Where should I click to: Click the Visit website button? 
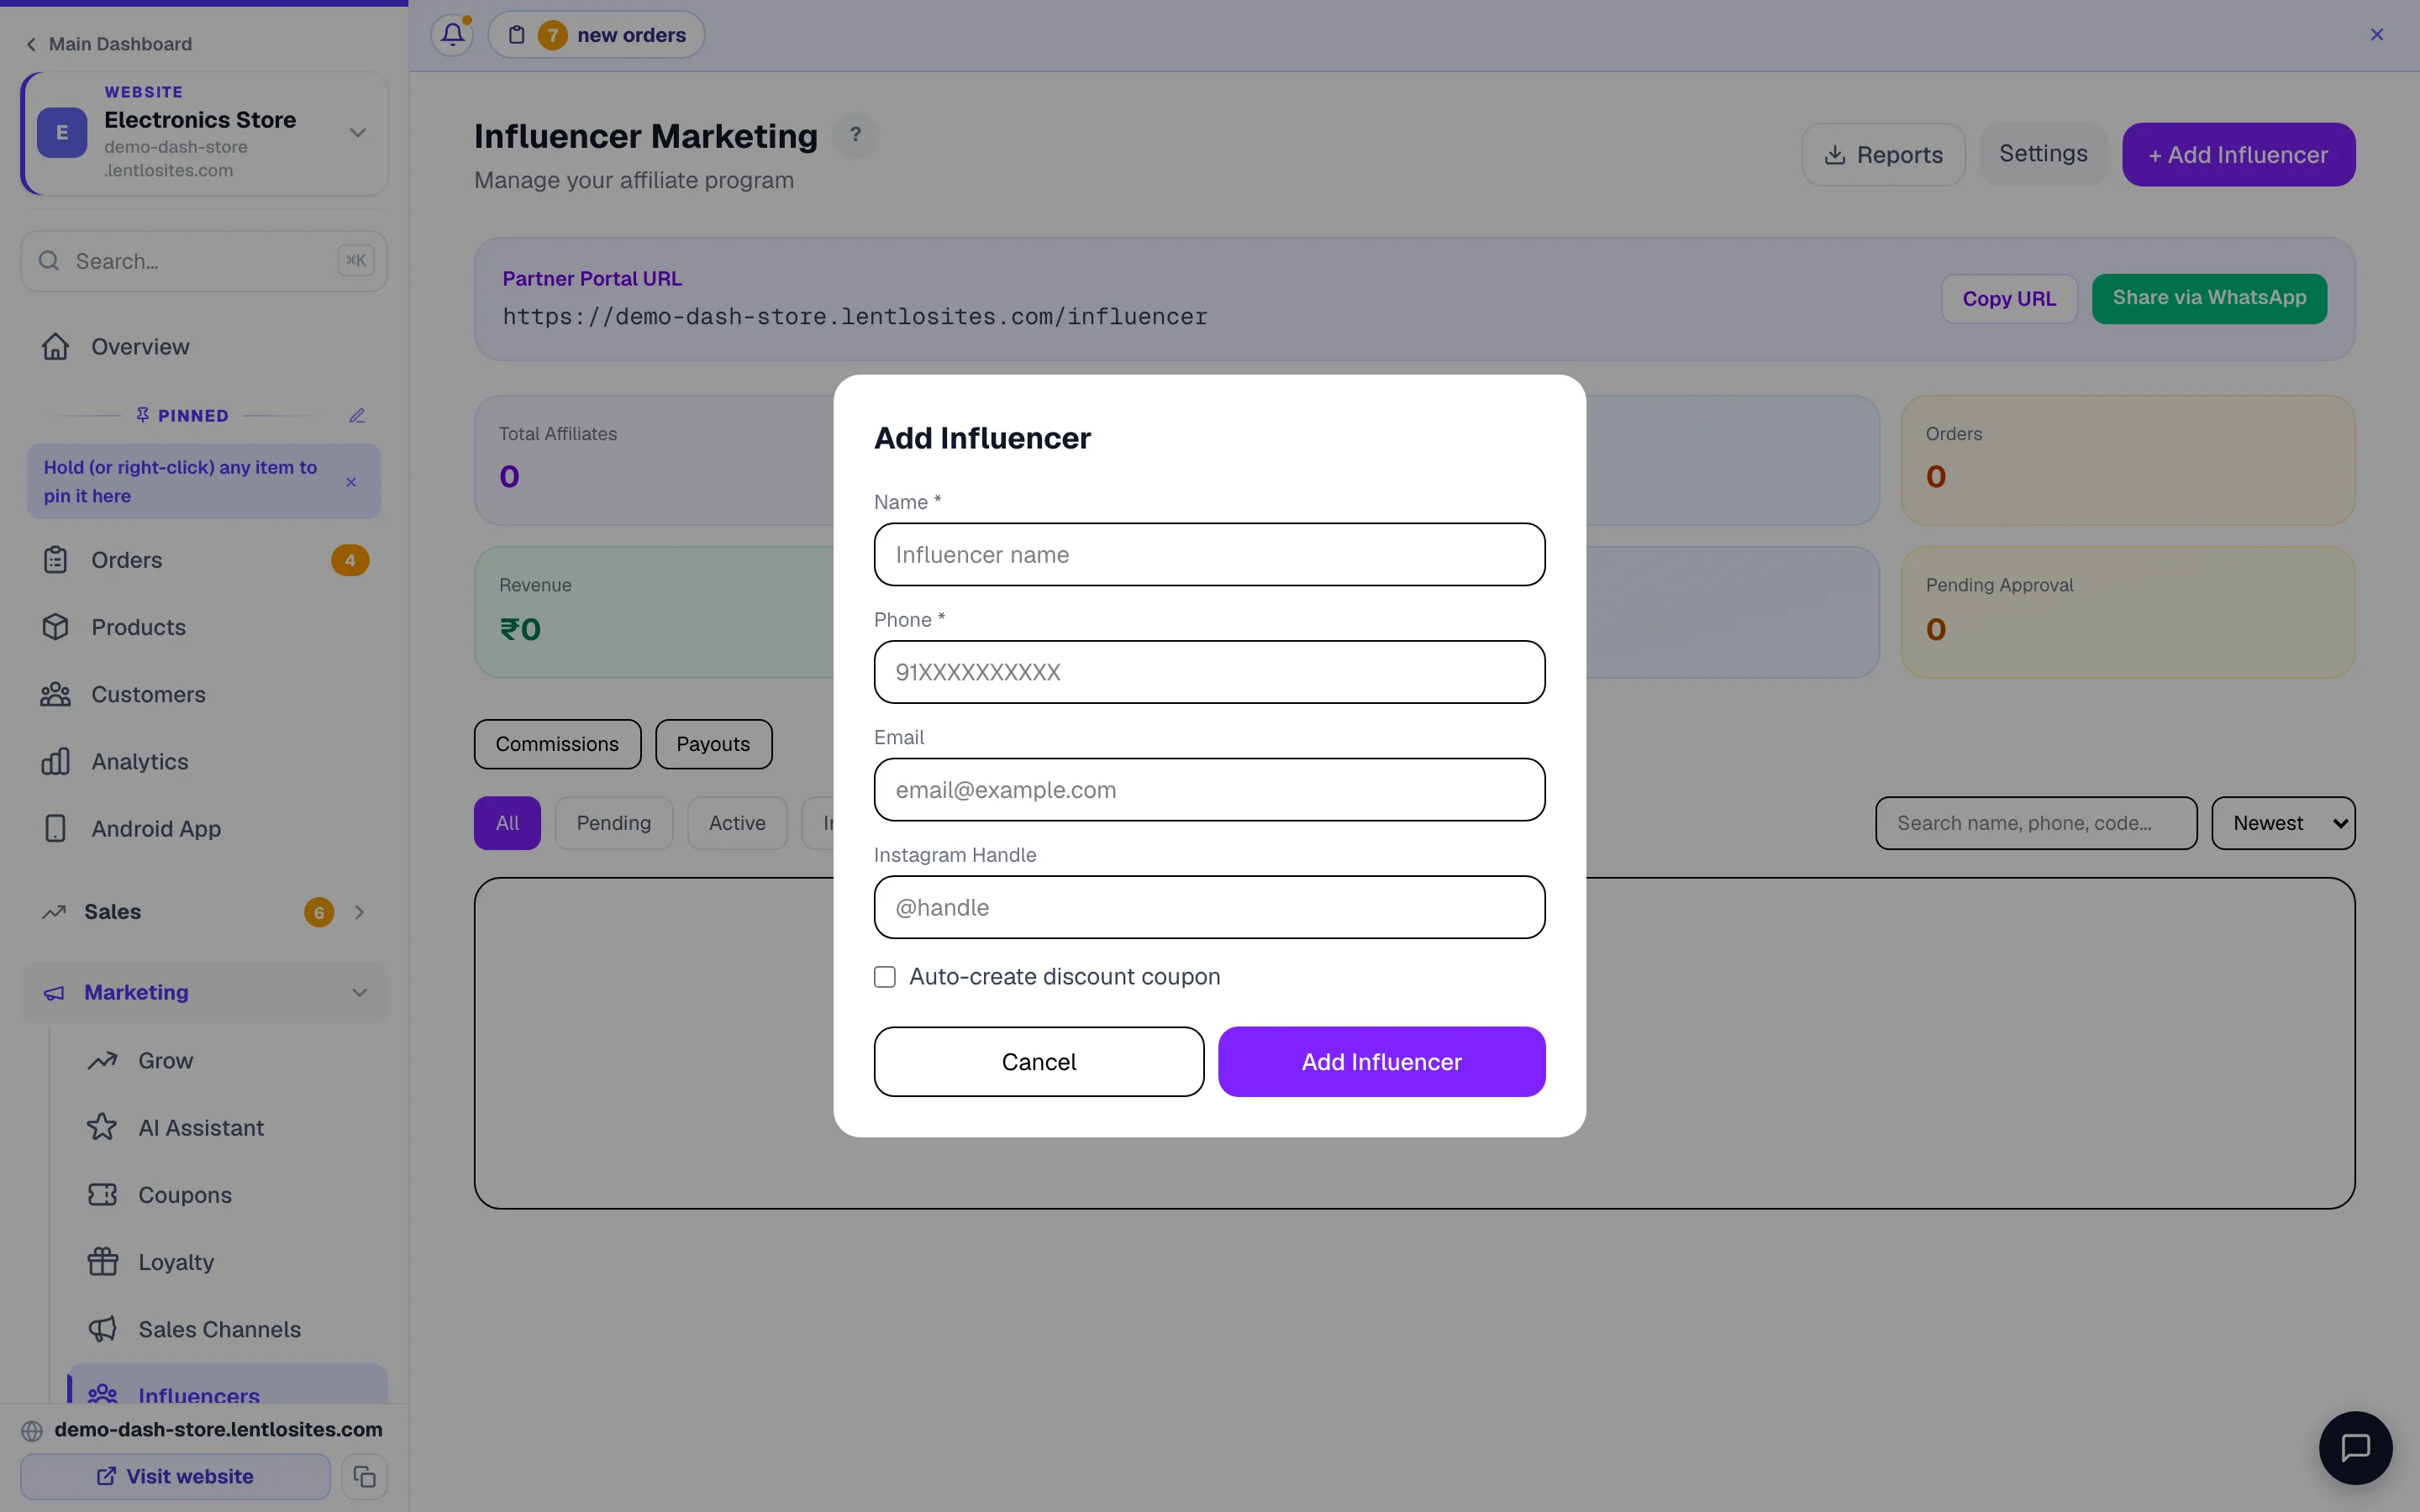[x=175, y=1476]
